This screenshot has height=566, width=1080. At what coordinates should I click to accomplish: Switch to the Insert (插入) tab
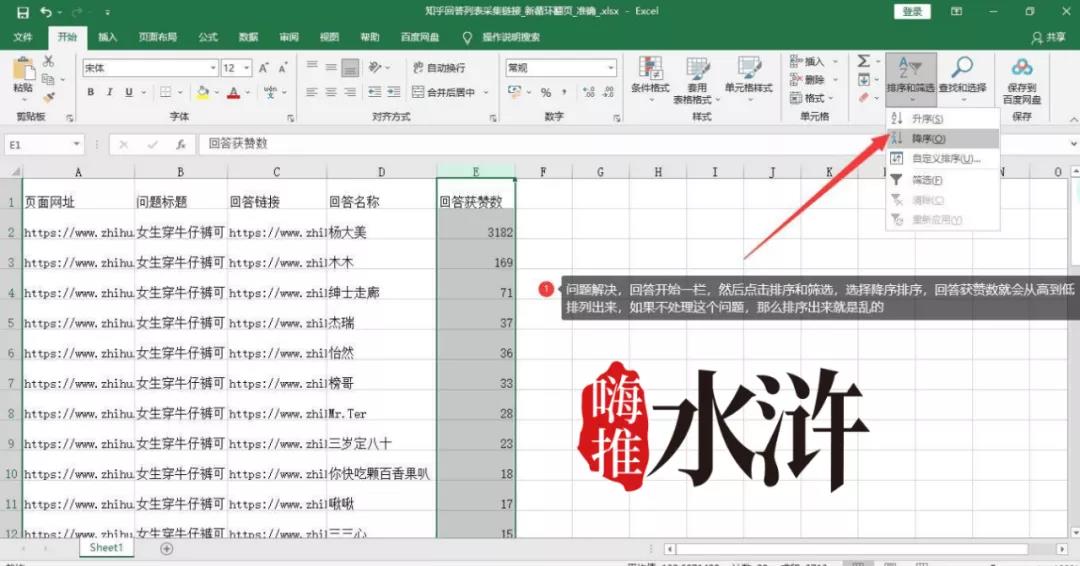click(107, 37)
